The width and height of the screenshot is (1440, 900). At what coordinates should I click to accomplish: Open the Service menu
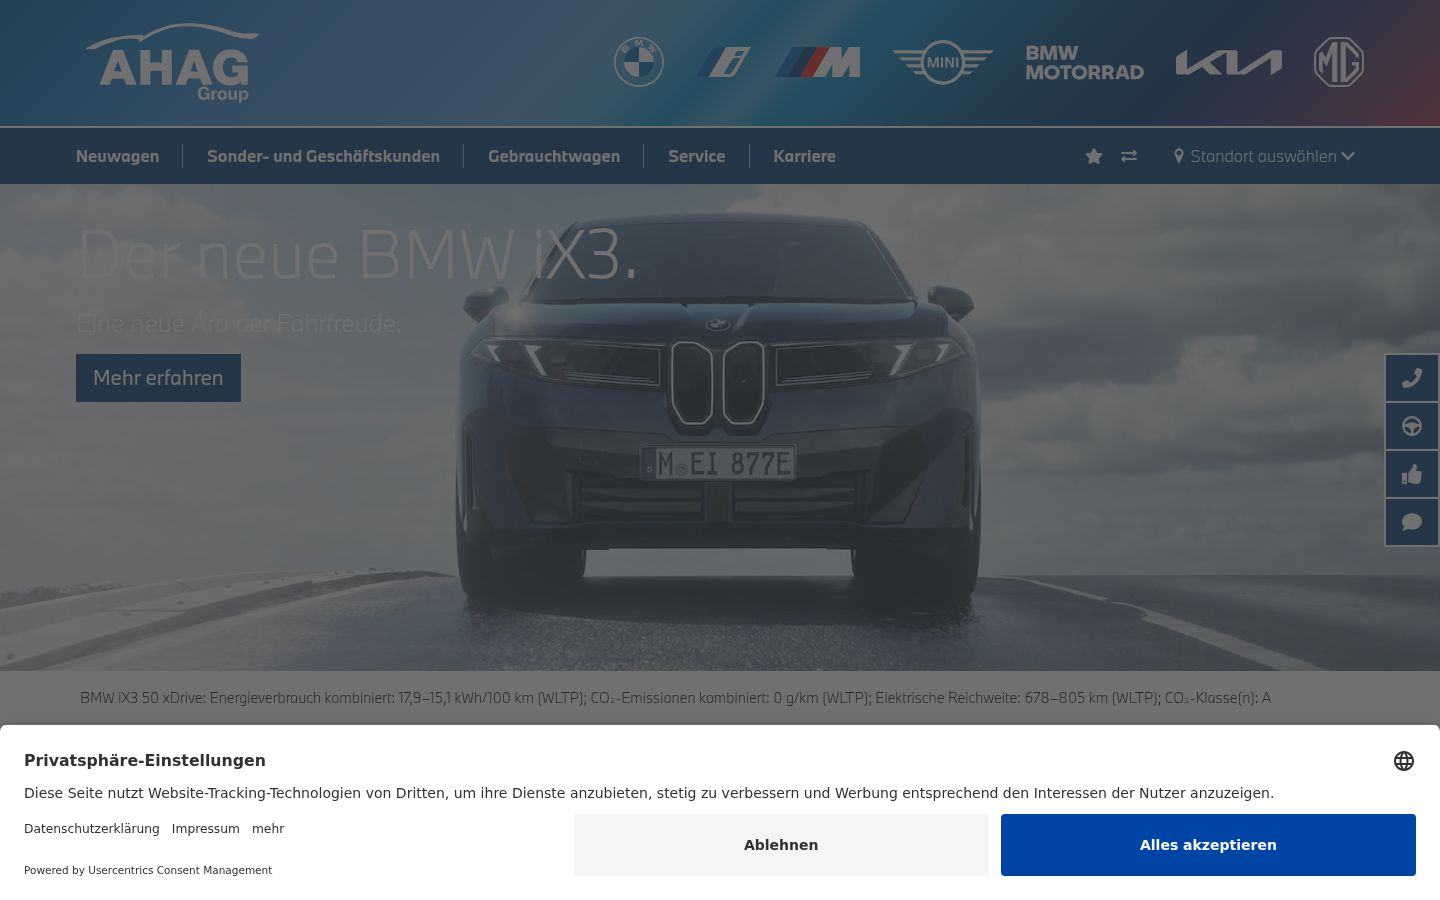697,156
